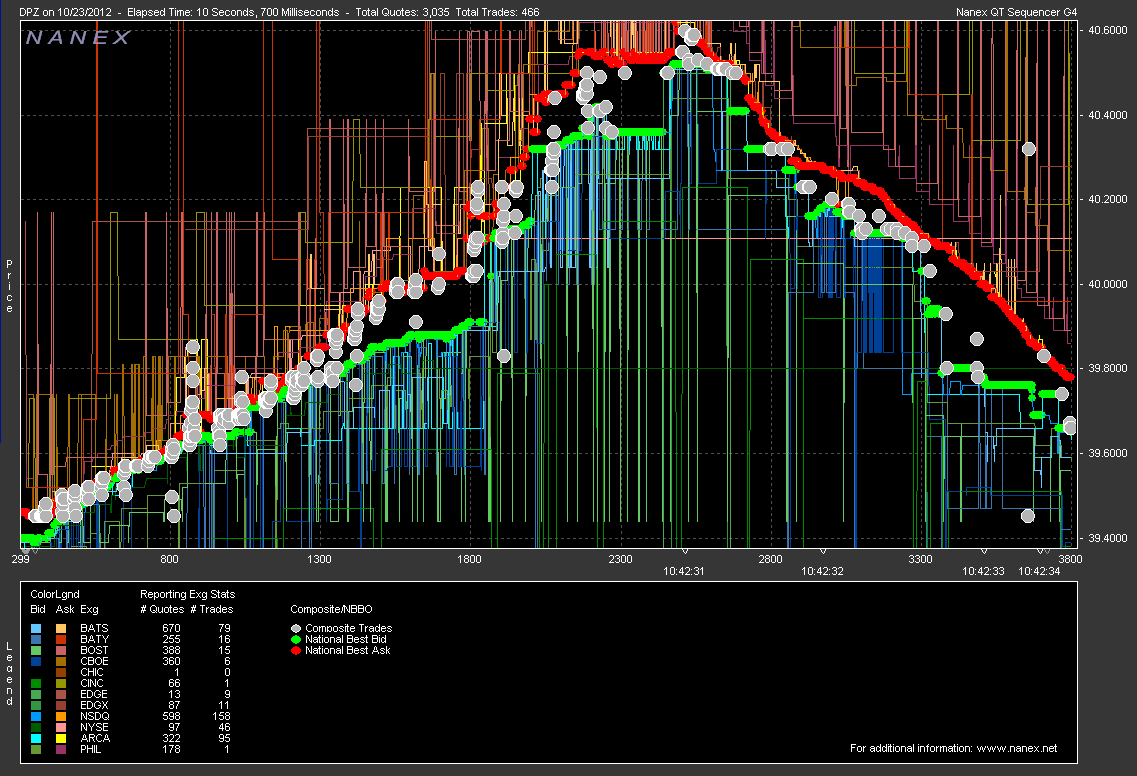Viewport: 1137px width, 776px height.
Task: Click the 10:42:32 time marker triangle
Action: click(x=822, y=552)
